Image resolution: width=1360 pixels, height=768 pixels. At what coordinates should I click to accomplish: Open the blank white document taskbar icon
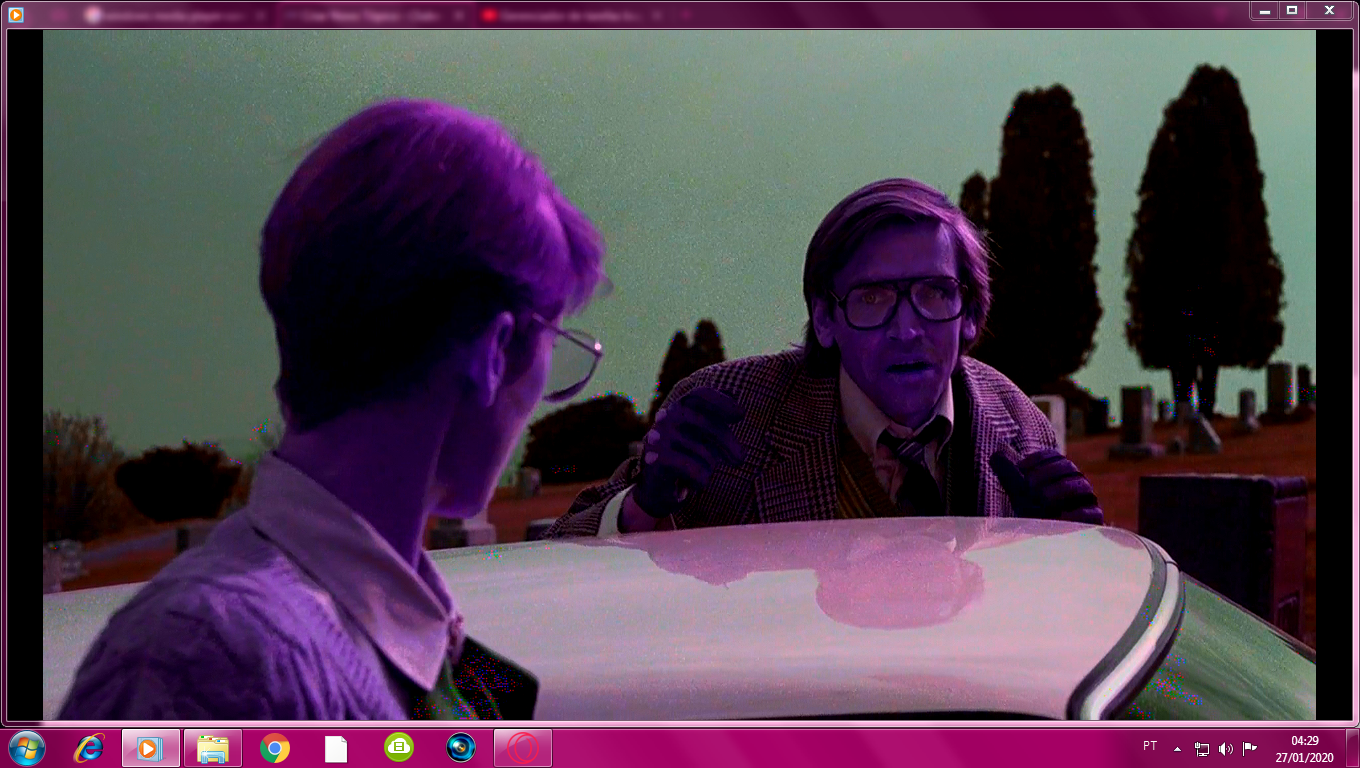[x=336, y=748]
